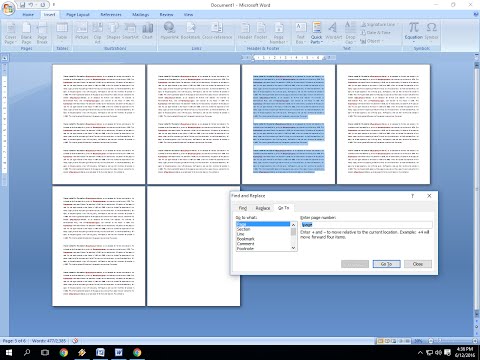Expand the Quick Parts dropdown
The image size is (480, 360).
[316, 33]
